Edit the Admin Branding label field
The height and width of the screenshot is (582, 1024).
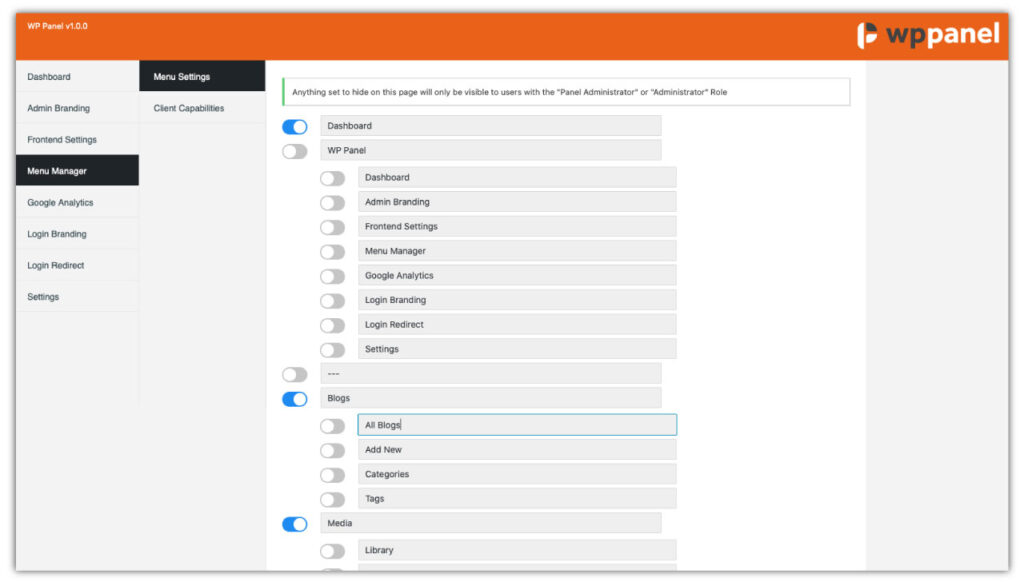pyautogui.click(x=517, y=202)
